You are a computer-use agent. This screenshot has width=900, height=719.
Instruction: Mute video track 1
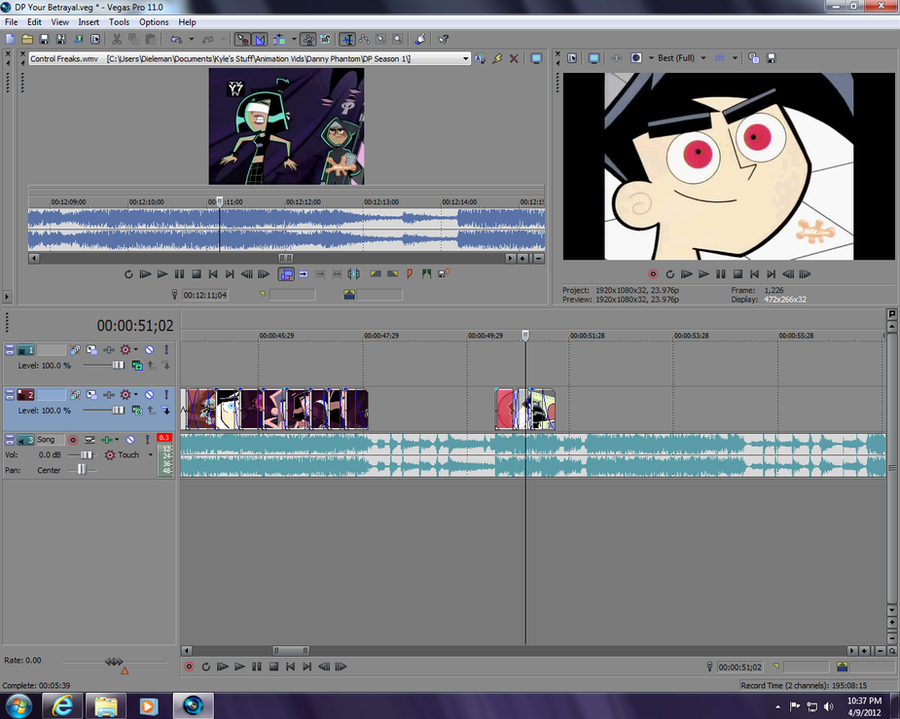149,349
